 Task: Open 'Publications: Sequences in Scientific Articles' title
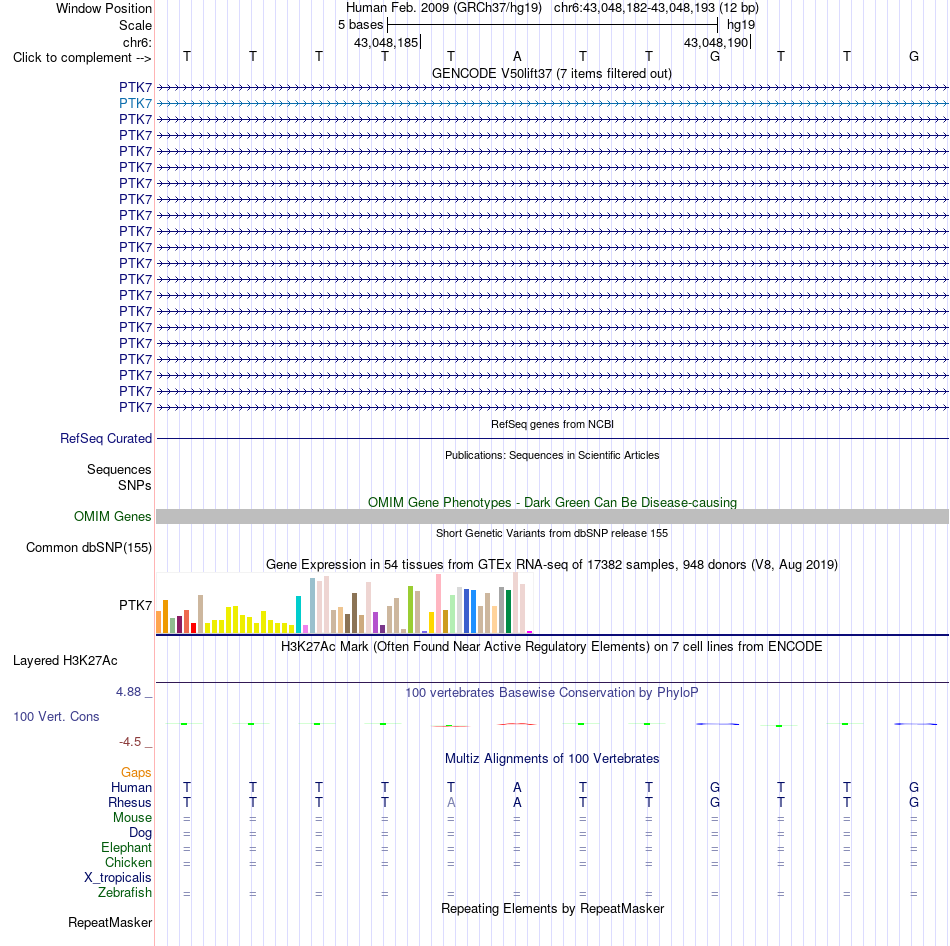(552, 455)
